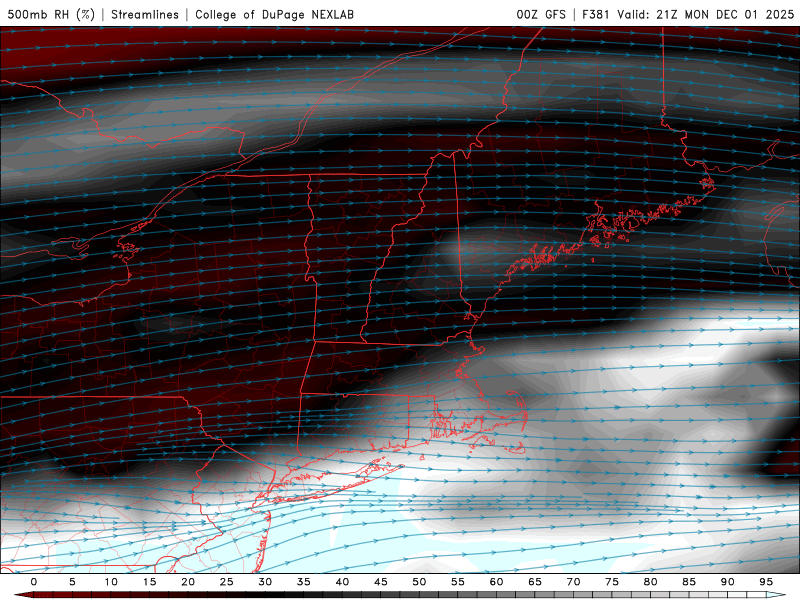Click the 50 value on the color scale

click(x=419, y=582)
